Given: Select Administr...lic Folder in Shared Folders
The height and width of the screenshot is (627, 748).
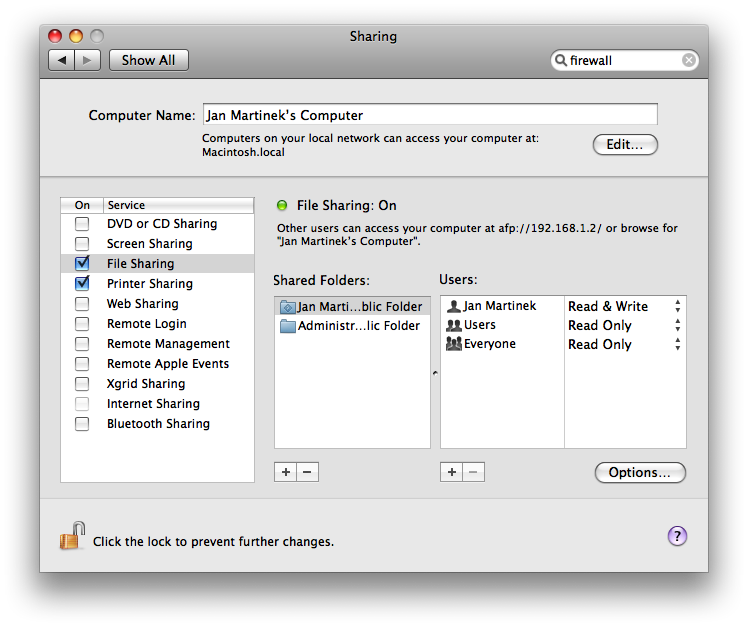Looking at the screenshot, I should (x=353, y=326).
